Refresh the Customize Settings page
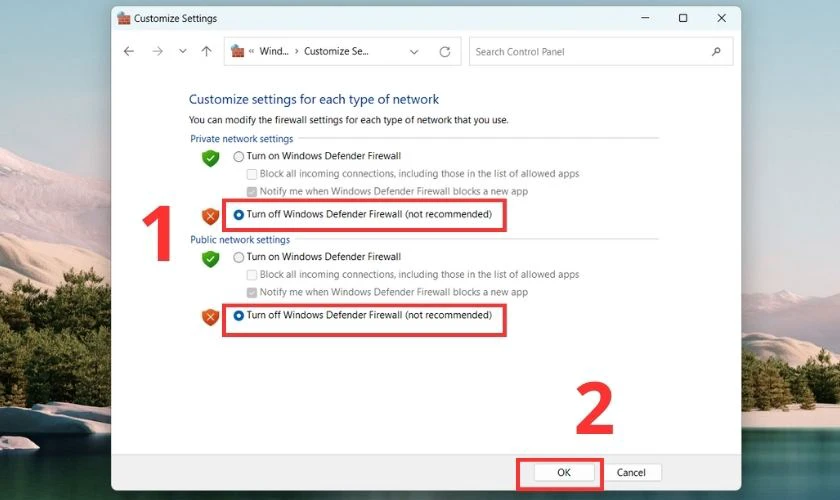Screen dimensions: 840x500 [445, 52]
